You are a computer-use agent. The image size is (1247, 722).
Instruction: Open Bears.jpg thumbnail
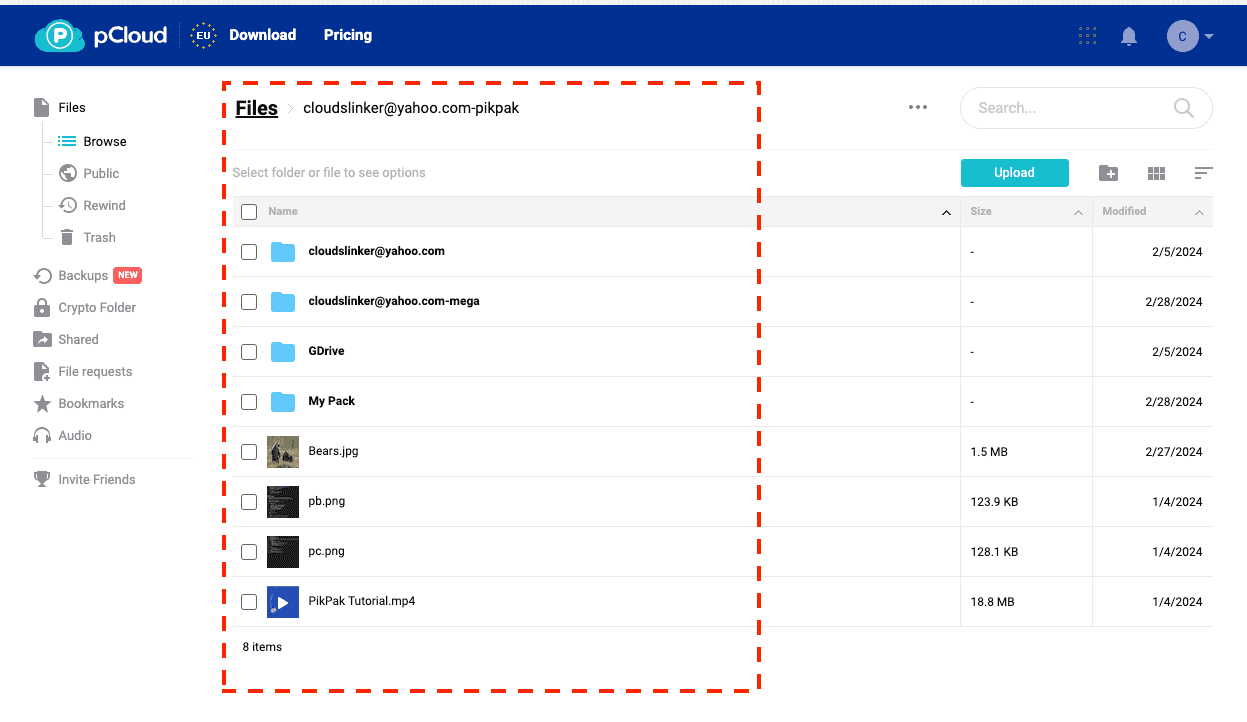coord(283,452)
